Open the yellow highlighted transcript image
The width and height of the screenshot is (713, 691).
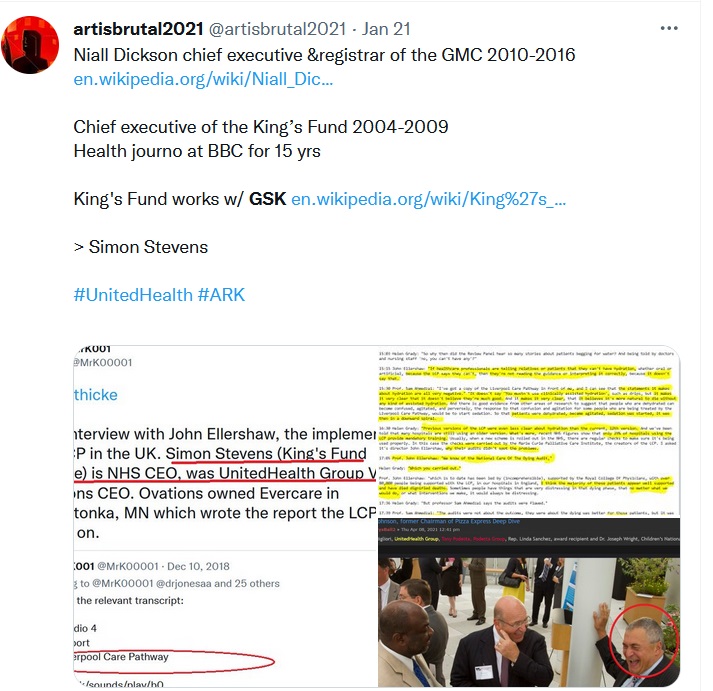click(x=529, y=431)
